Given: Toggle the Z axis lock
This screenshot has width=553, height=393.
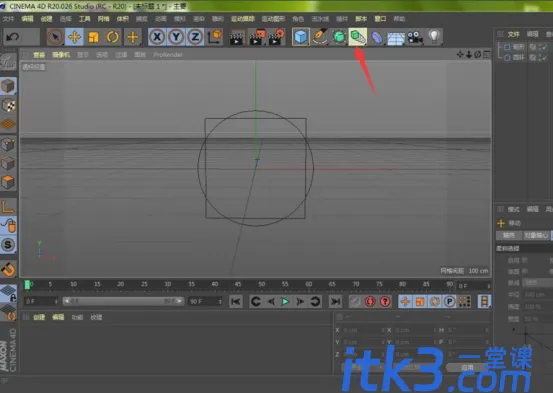Looking at the screenshot, I should coord(195,37).
